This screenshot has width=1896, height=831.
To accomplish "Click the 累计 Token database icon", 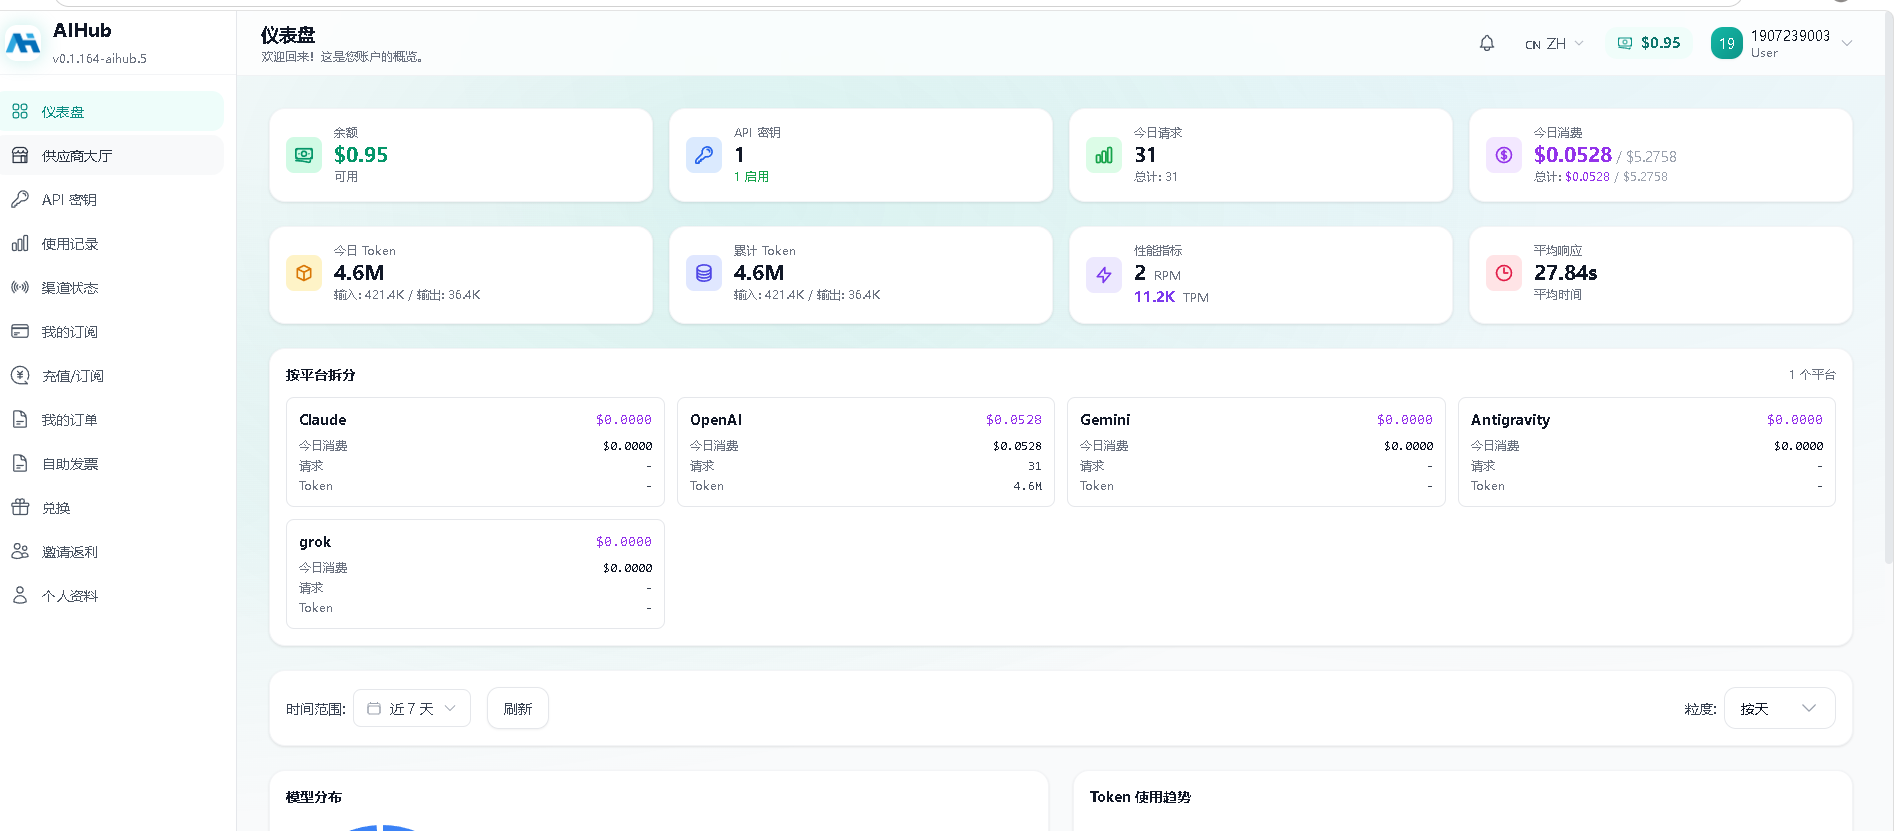I will coord(704,273).
